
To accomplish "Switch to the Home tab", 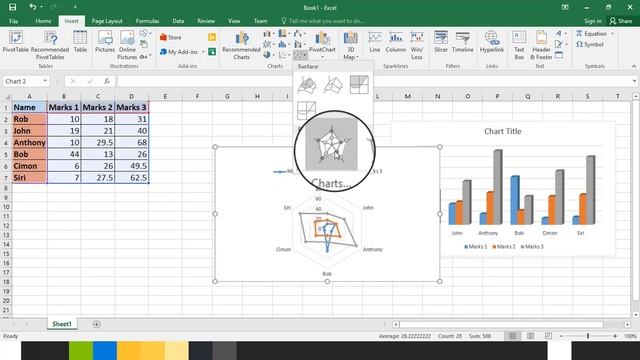I will (x=43, y=21).
